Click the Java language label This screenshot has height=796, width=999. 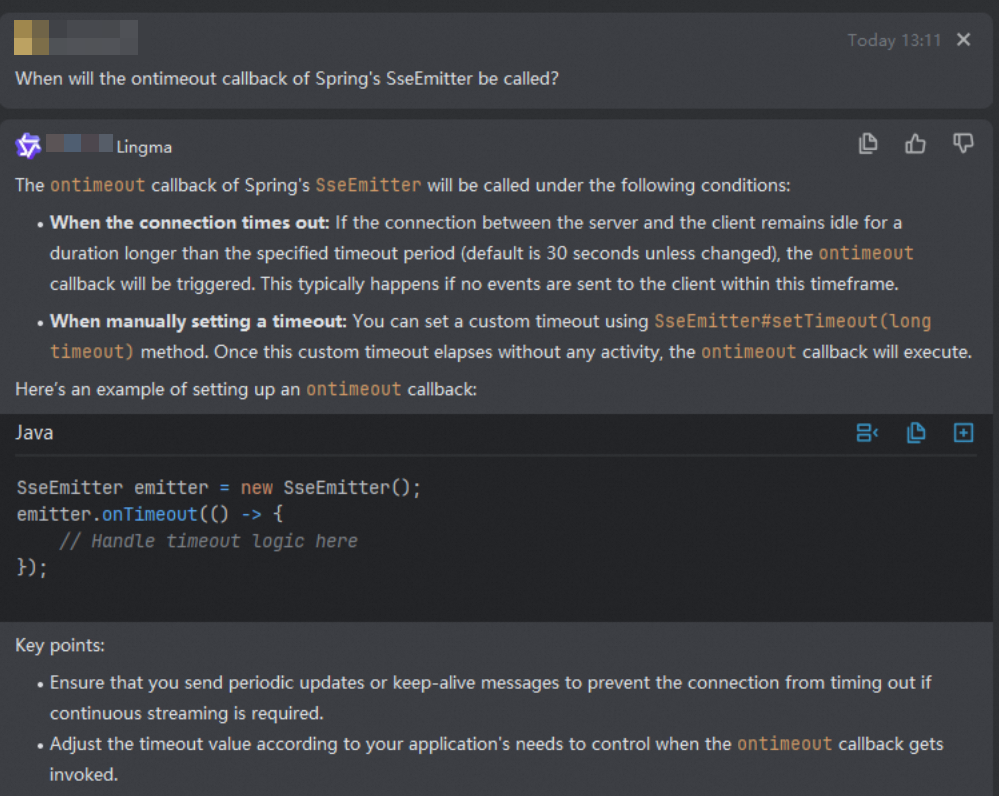coord(34,433)
